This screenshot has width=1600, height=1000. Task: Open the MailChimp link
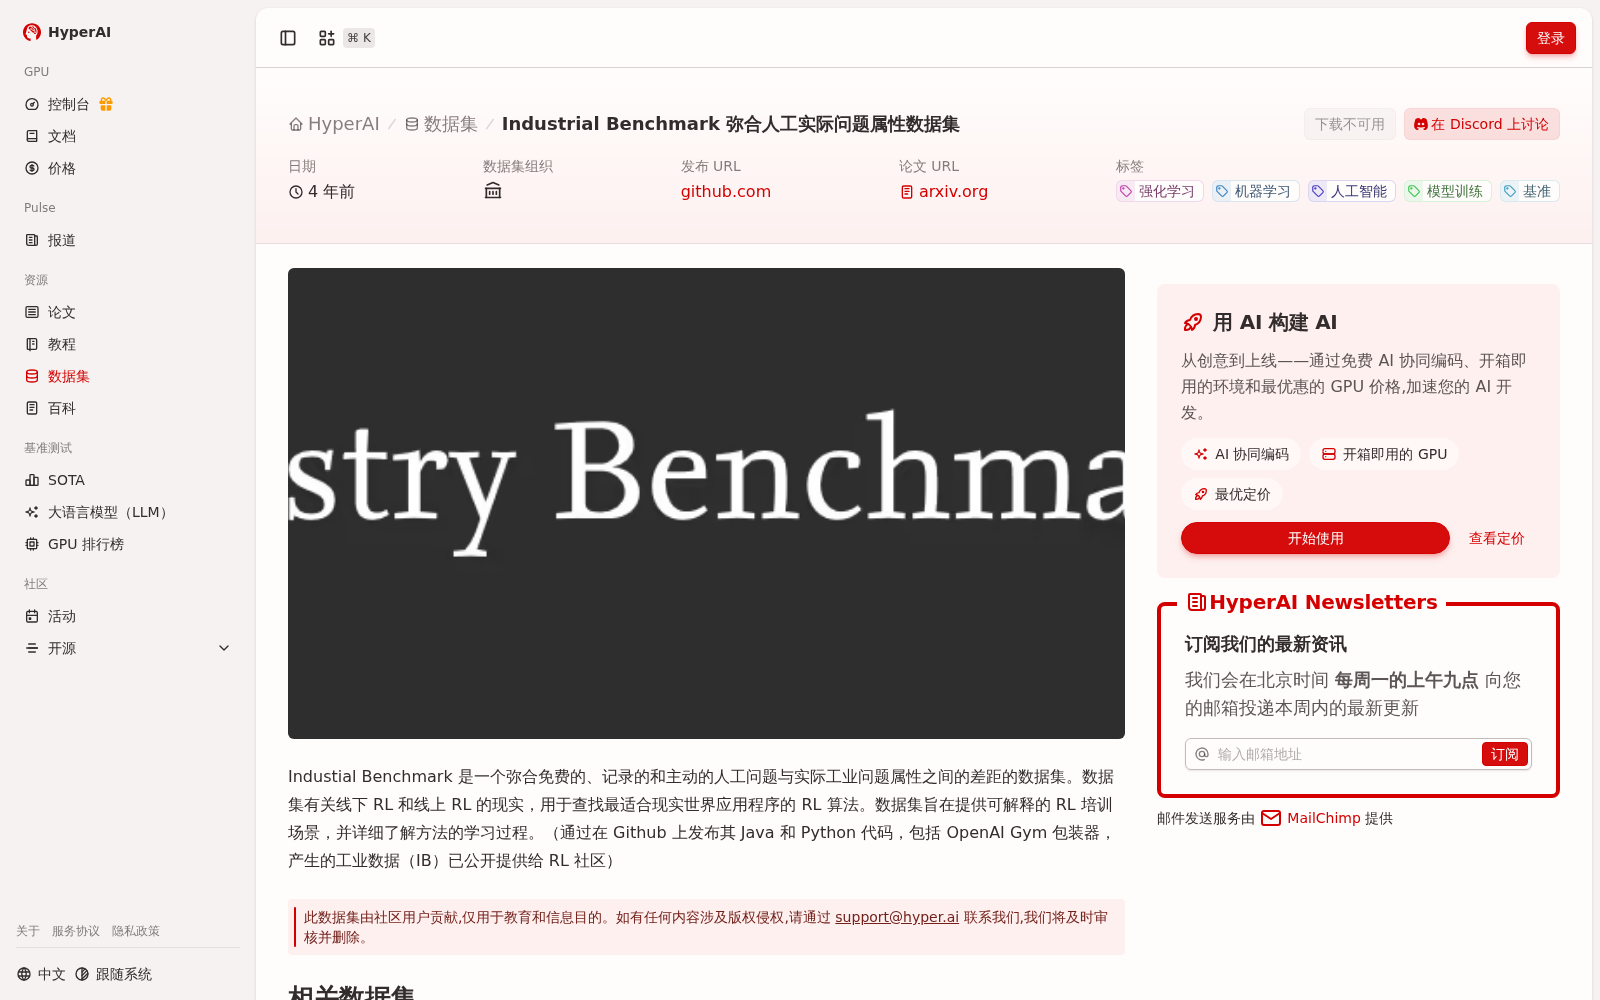coord(1311,818)
